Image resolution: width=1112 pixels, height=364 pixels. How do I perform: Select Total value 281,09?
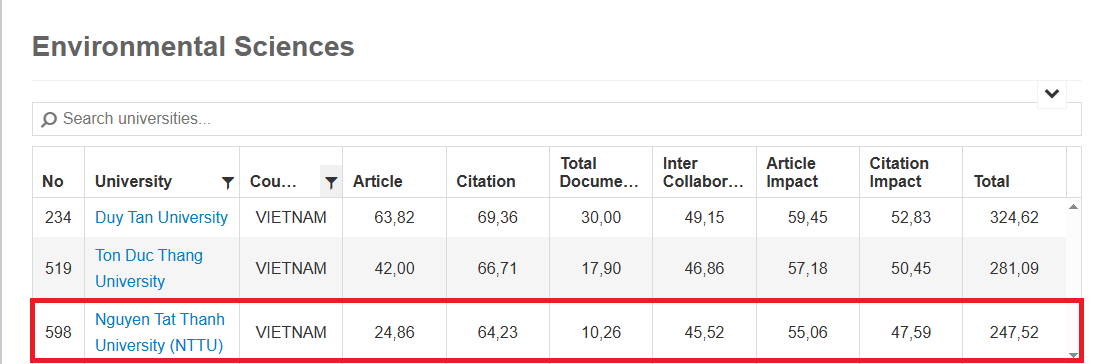[x=1014, y=268]
